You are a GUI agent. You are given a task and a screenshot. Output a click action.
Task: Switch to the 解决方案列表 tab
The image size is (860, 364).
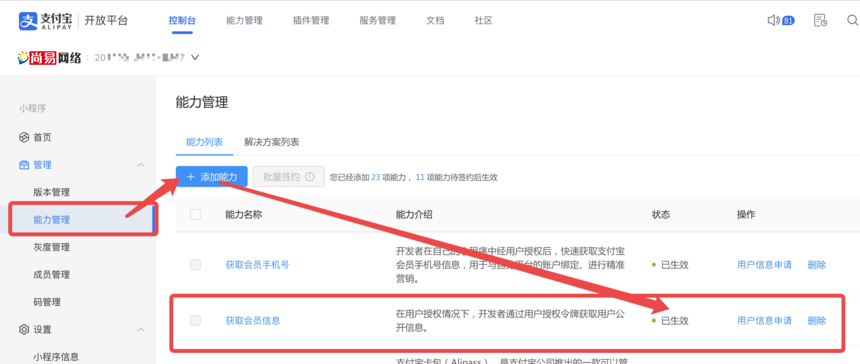click(271, 142)
